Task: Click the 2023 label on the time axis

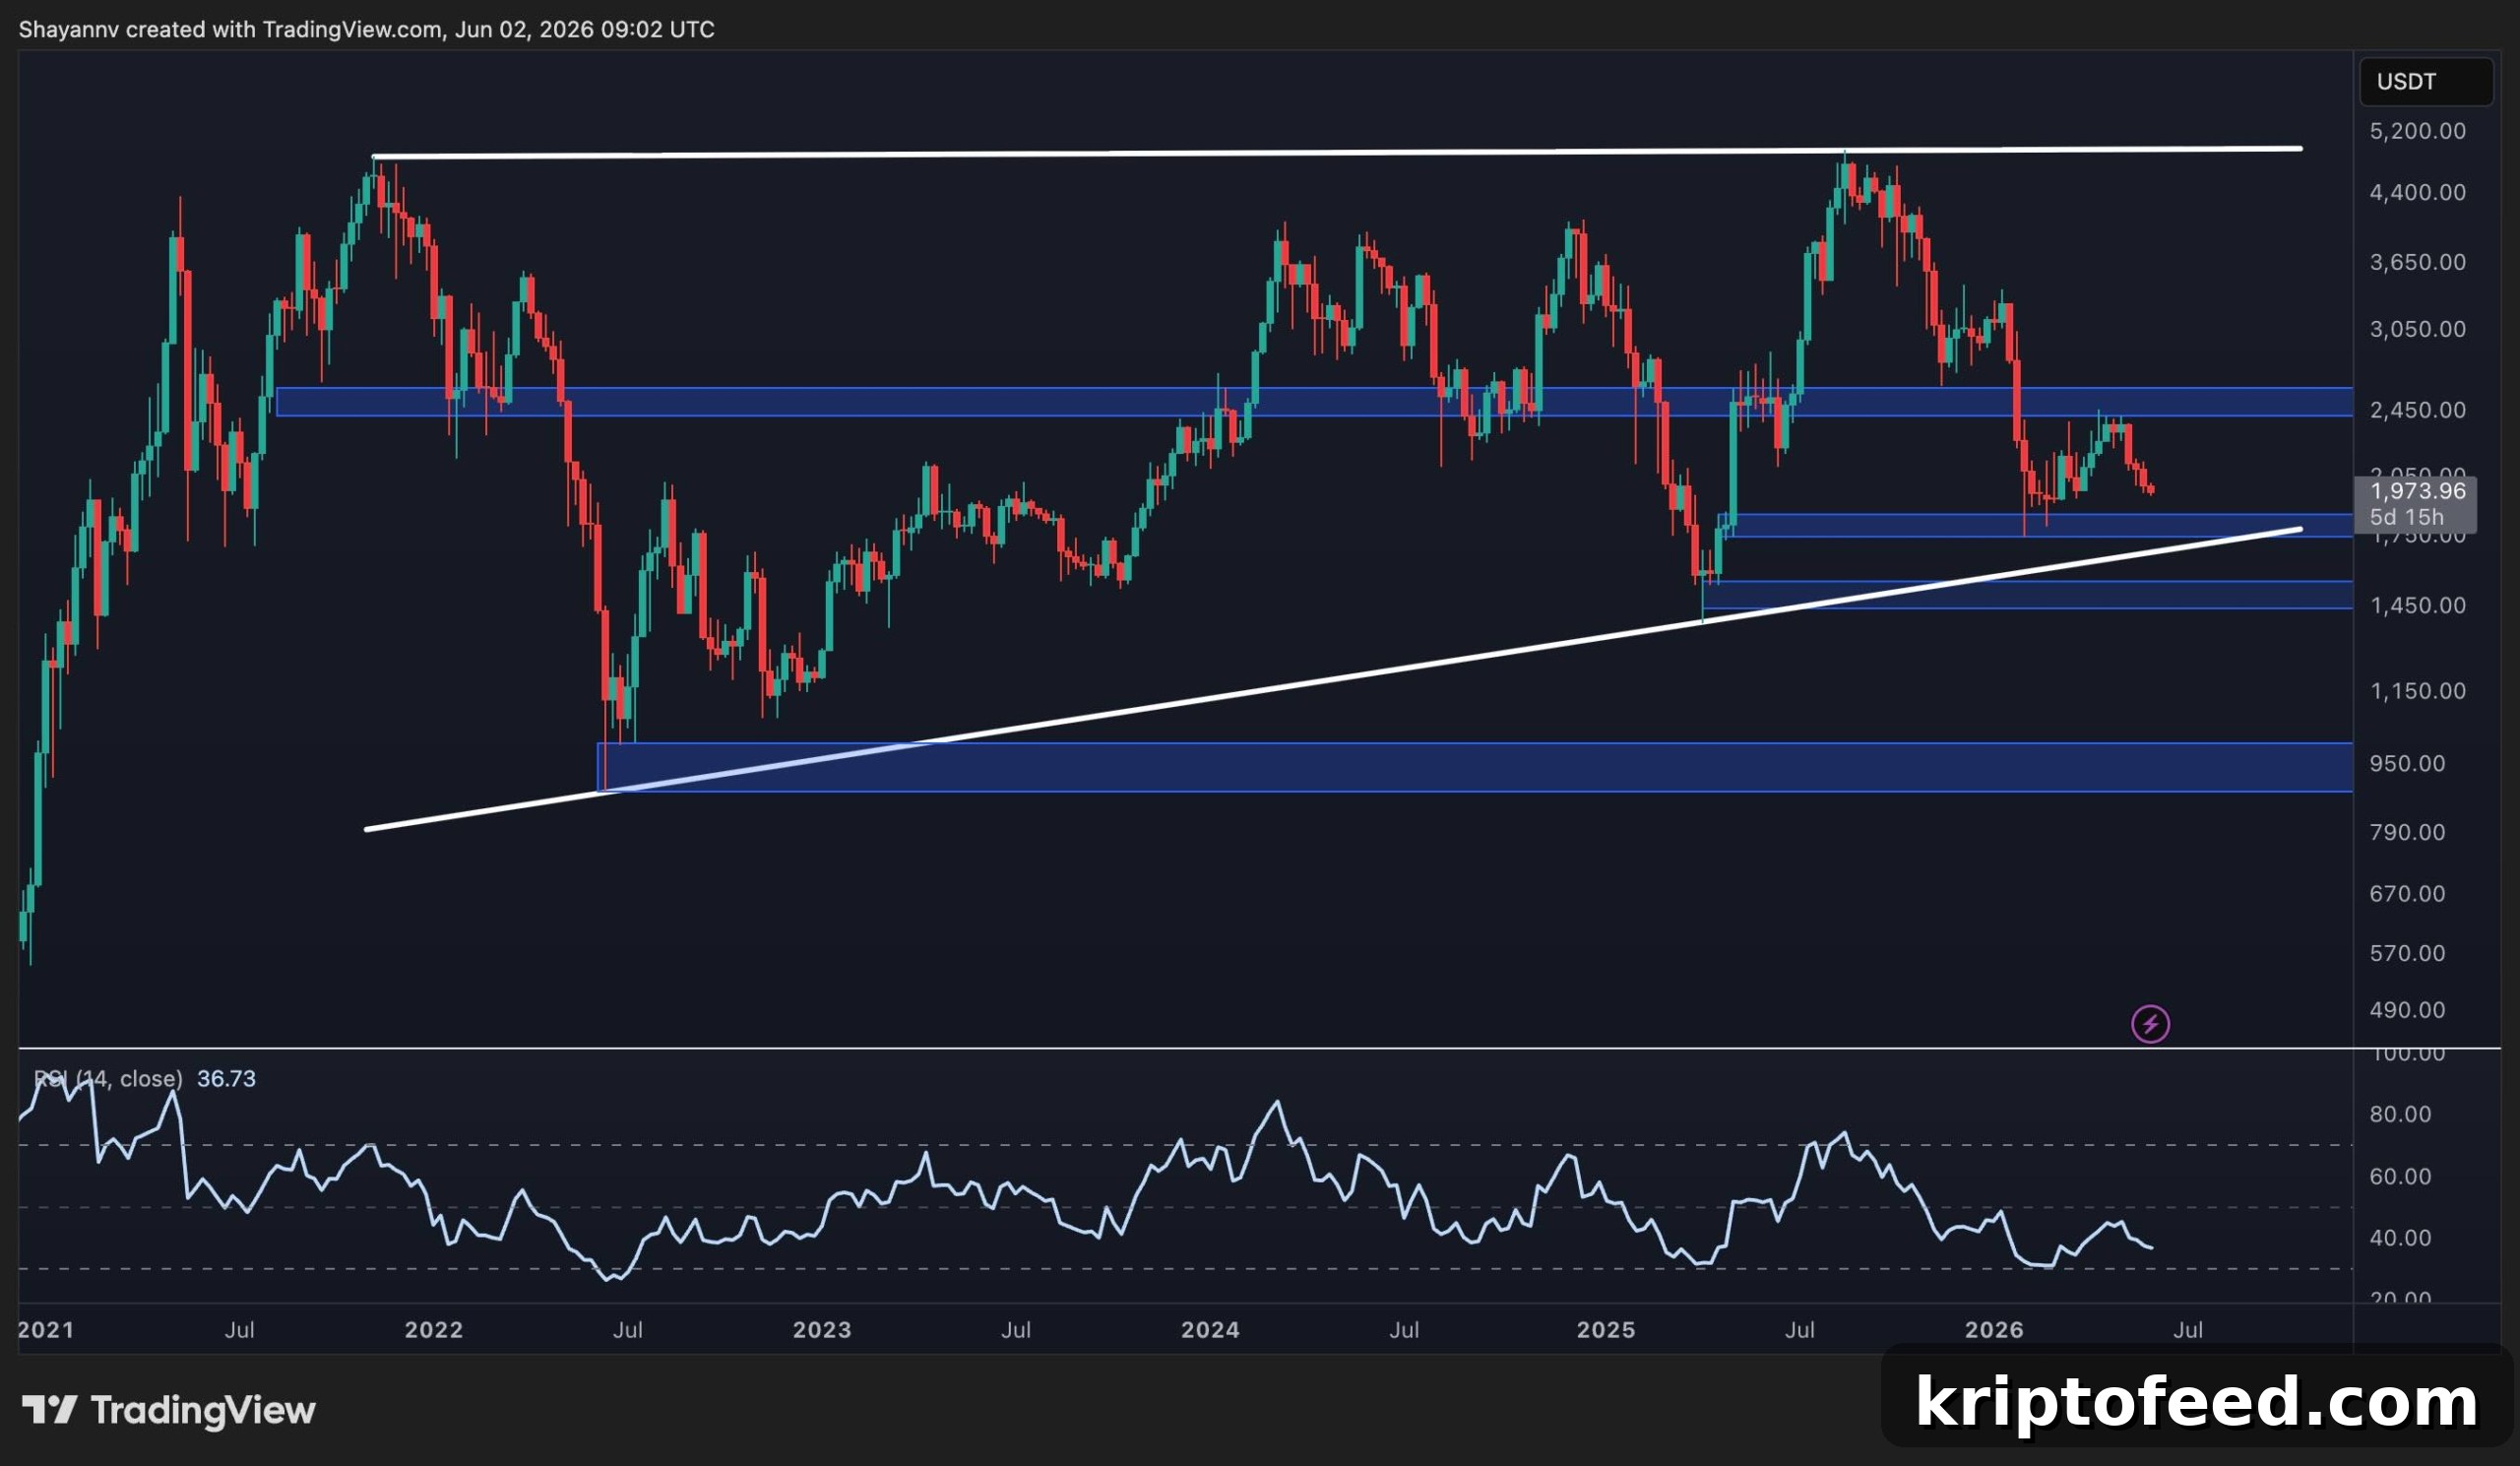Action: click(x=822, y=1330)
